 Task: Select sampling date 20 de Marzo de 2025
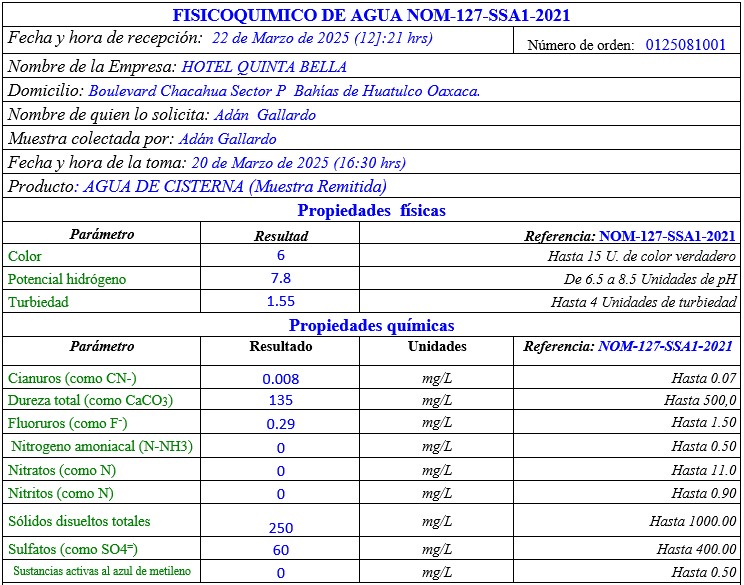pyautogui.click(x=260, y=163)
